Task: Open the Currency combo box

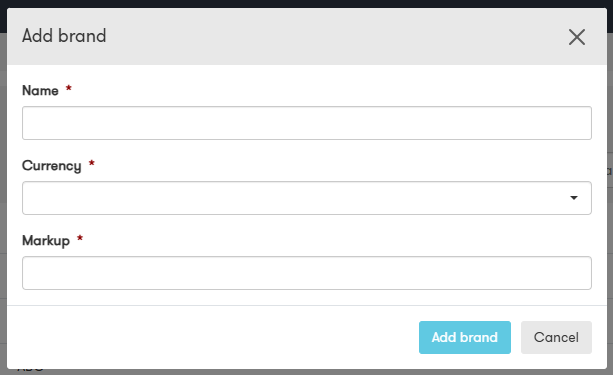Action: pos(307,198)
